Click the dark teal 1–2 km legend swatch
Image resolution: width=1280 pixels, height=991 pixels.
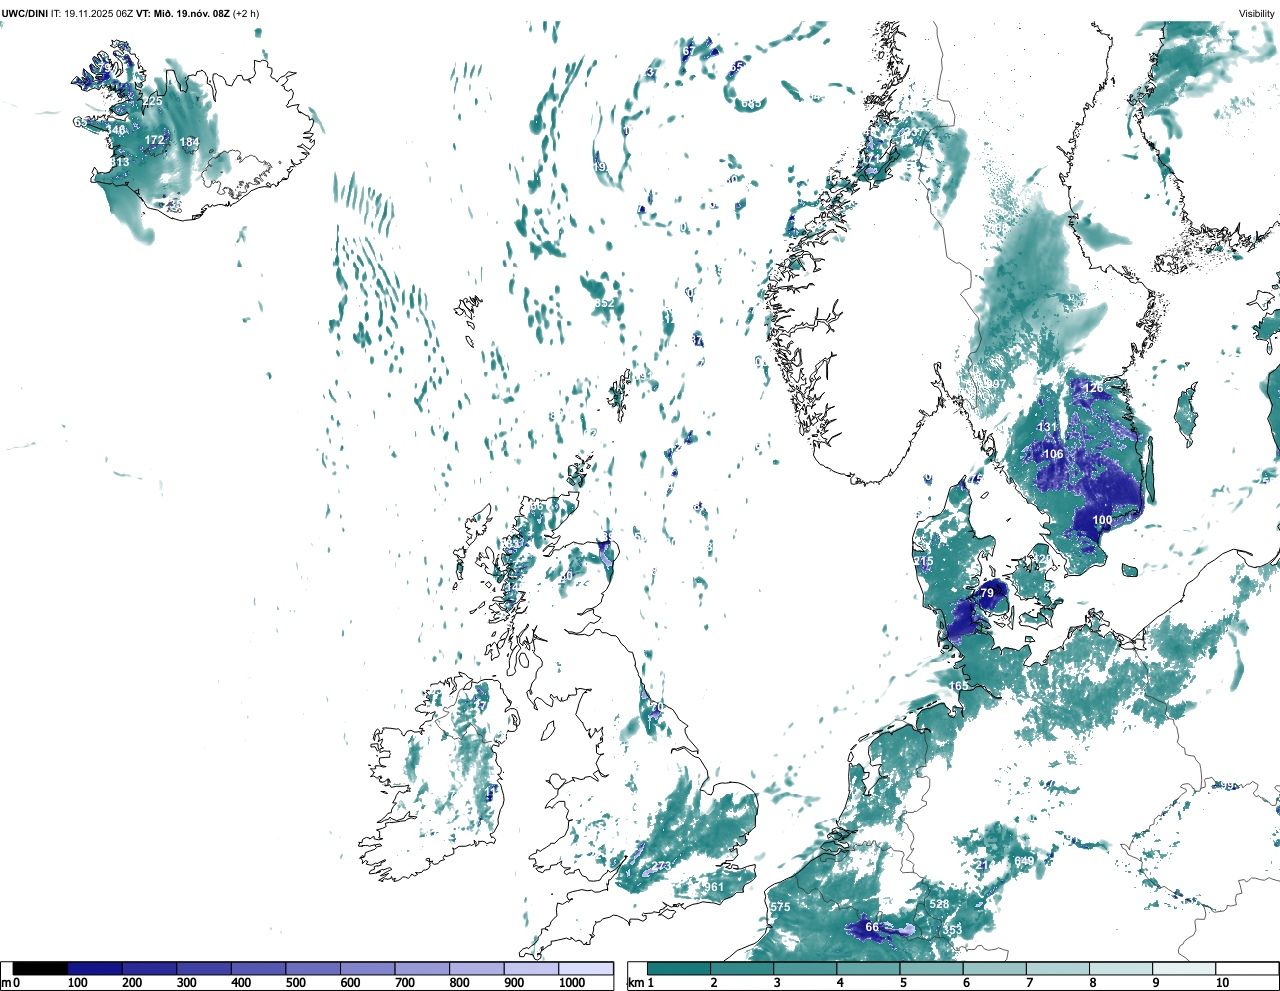point(679,968)
